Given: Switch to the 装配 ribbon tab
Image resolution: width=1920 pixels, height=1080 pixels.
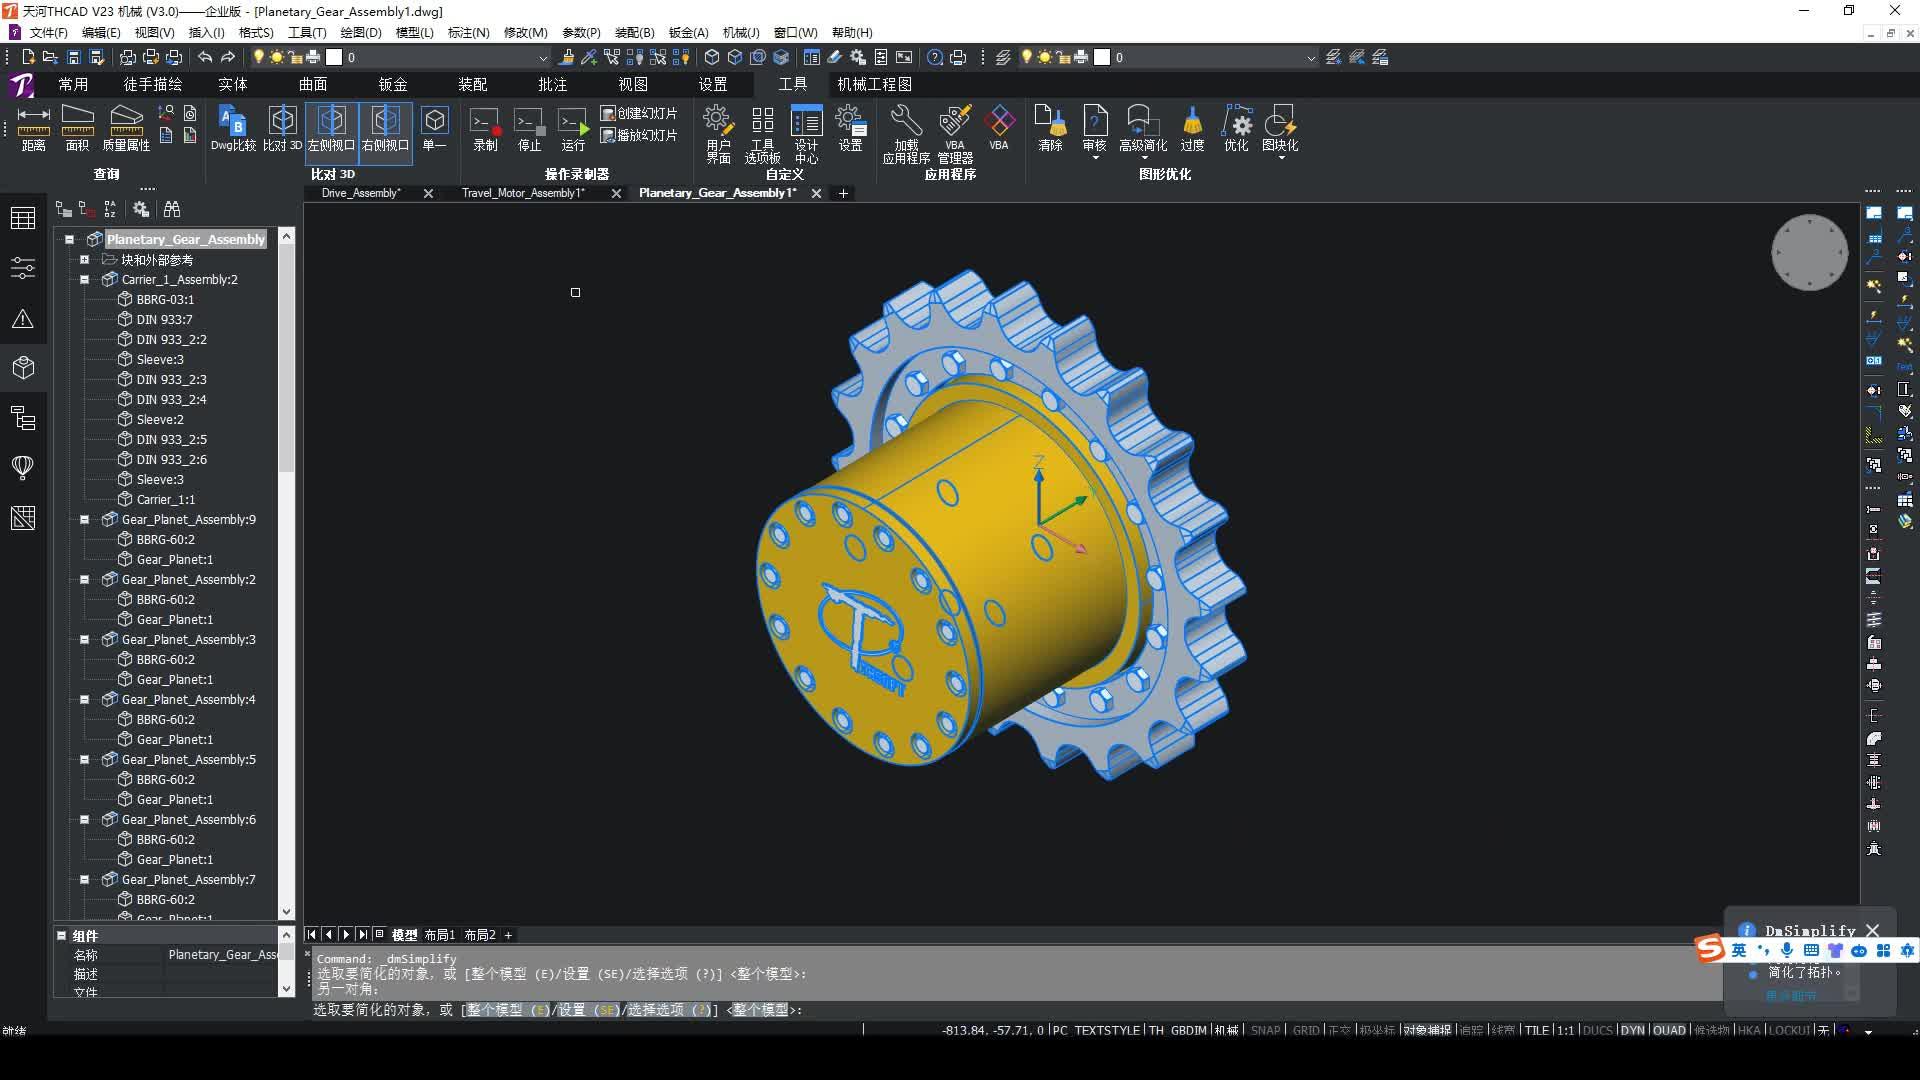Looking at the screenshot, I should 472,84.
